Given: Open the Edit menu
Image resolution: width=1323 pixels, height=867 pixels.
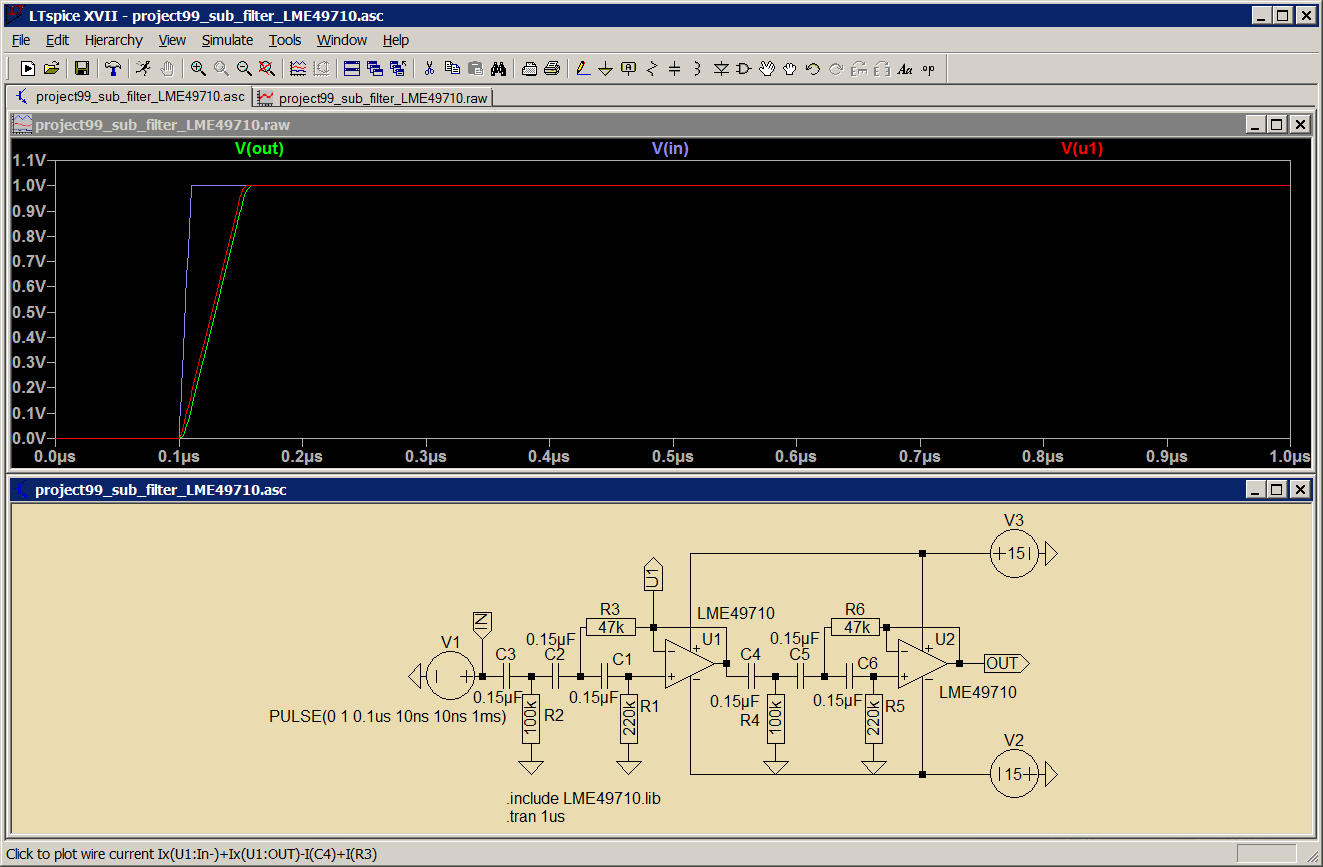Looking at the screenshot, I should [x=57, y=40].
